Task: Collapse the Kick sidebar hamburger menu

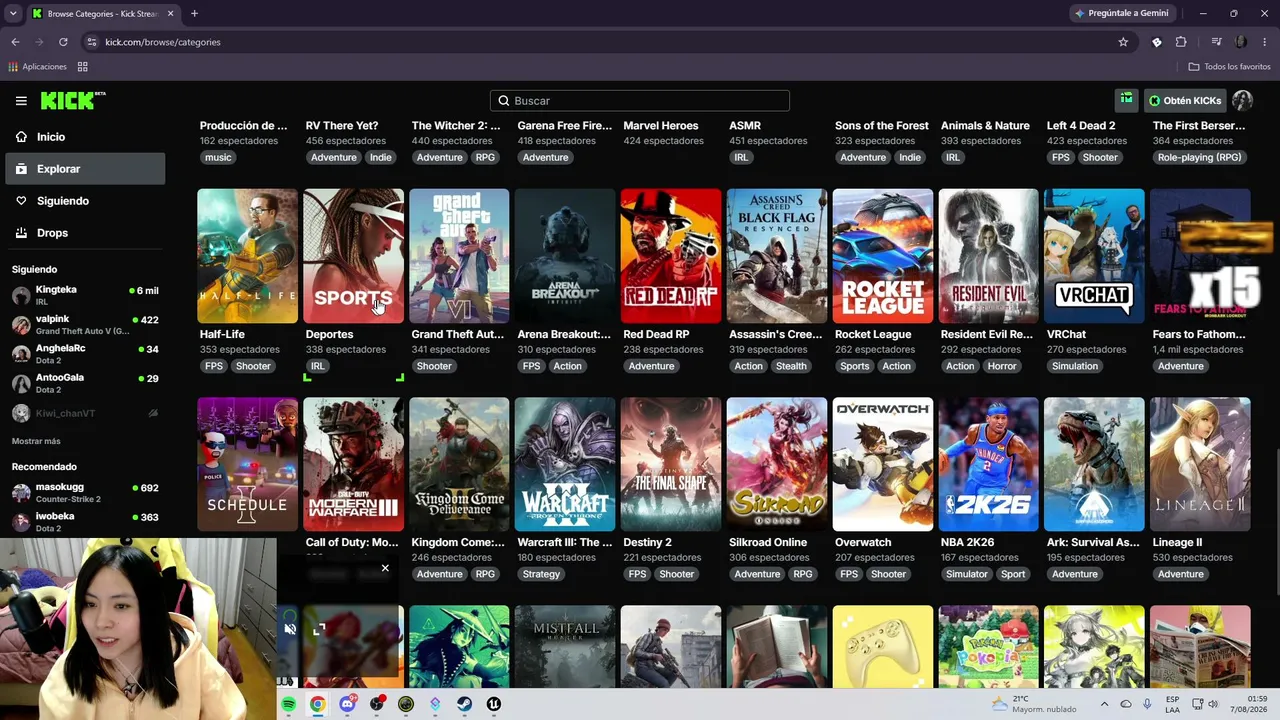Action: (21, 101)
